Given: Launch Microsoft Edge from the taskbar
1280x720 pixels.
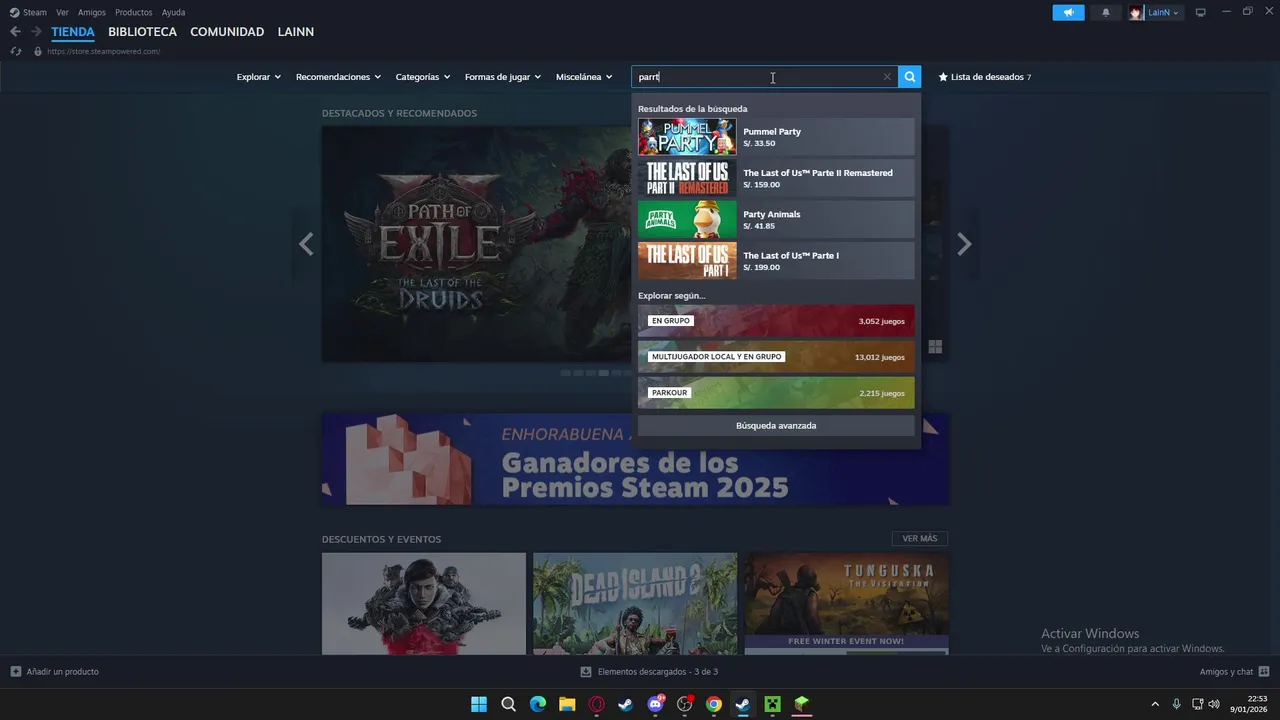Looking at the screenshot, I should (x=538, y=704).
